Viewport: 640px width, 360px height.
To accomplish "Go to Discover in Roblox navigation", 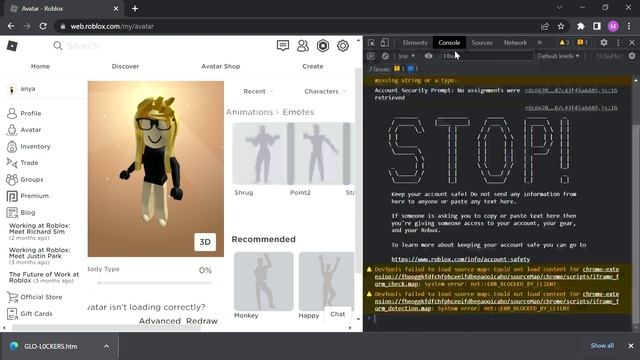I will click(x=125, y=66).
